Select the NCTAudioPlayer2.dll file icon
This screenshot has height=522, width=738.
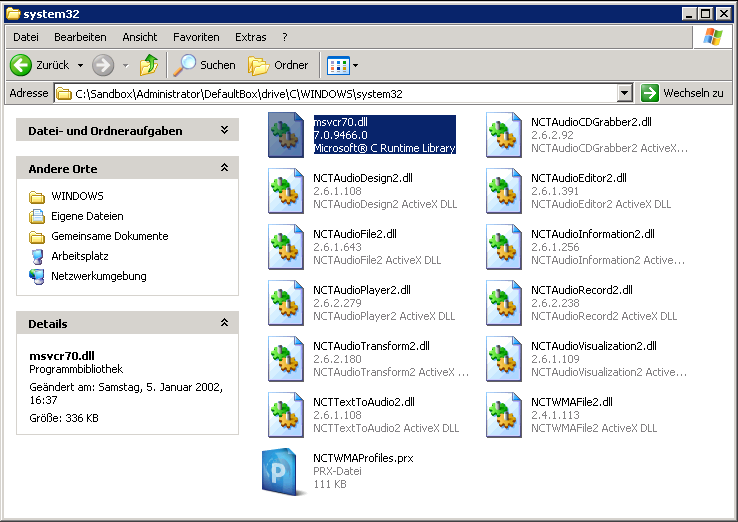tap(286, 303)
